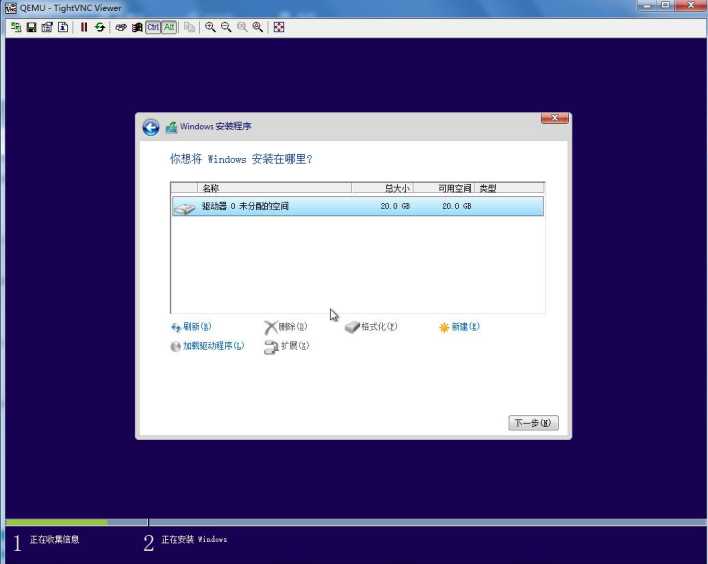Request screen refresh in TightVNC toolbar
Viewport: 708px width, 564px height.
[100, 27]
